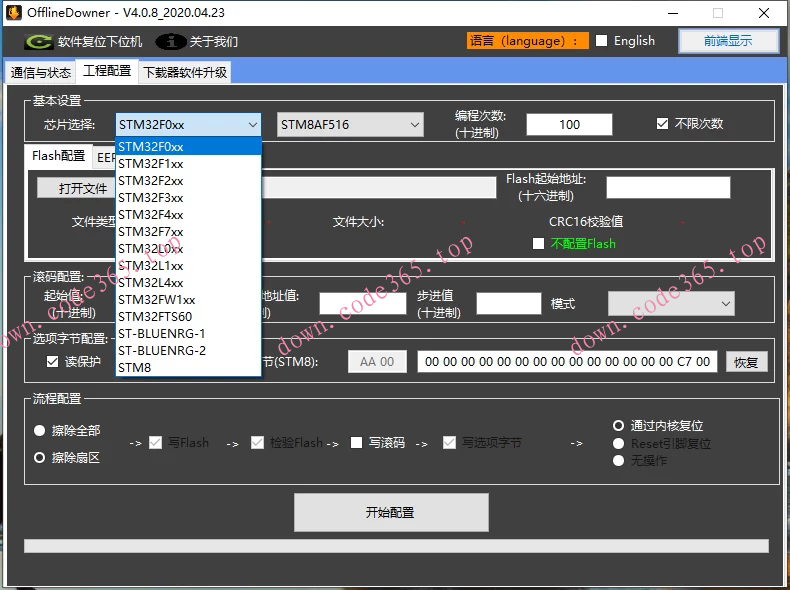790x590 pixels.
Task: Toggle the English language checkbox
Action: [x=602, y=41]
